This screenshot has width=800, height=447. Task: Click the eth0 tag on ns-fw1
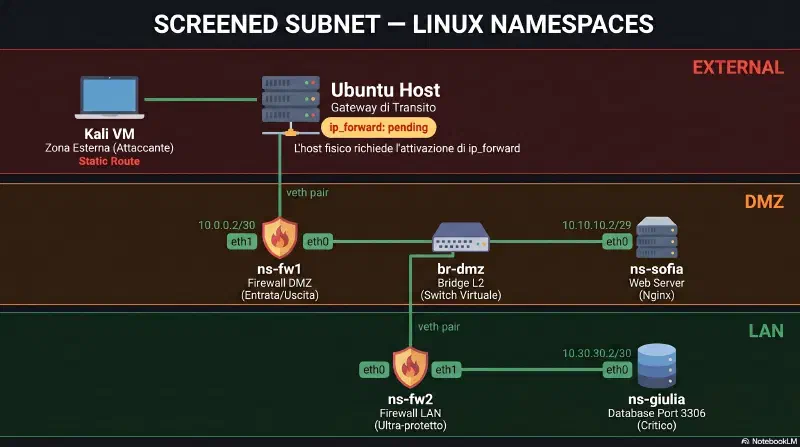(x=318, y=241)
